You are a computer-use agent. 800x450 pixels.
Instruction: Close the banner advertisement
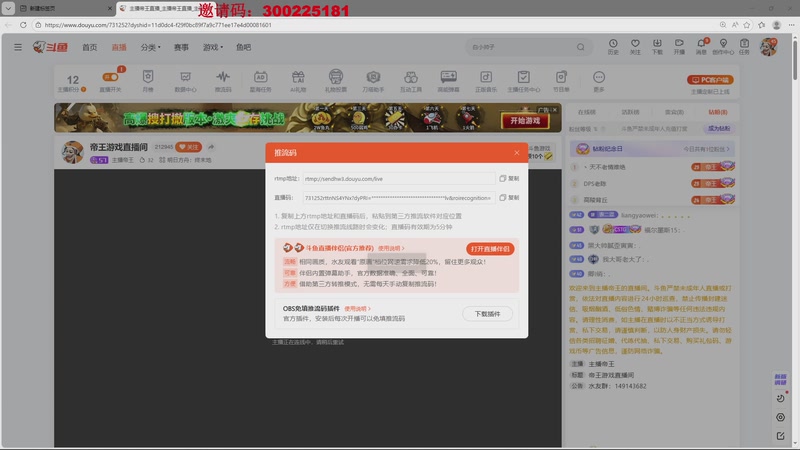(555, 110)
